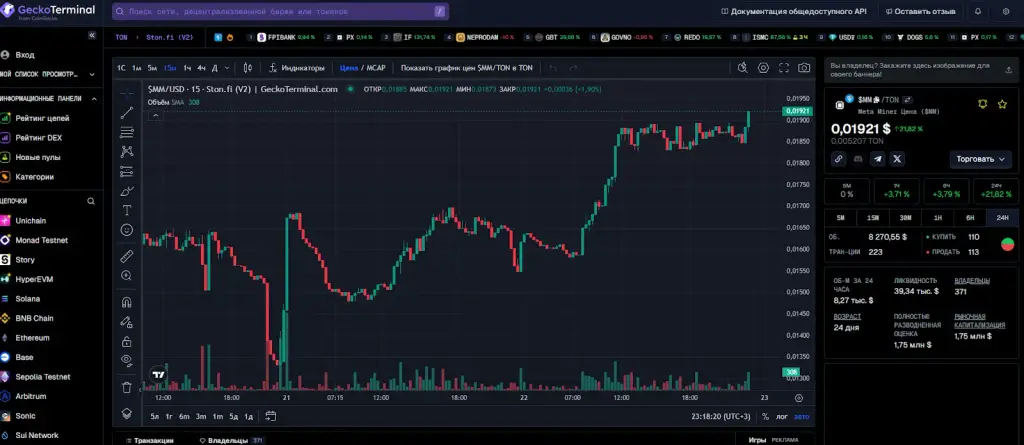Open the token X (Twitter) icon
Viewport: 1024px width, 445px height.
point(898,158)
